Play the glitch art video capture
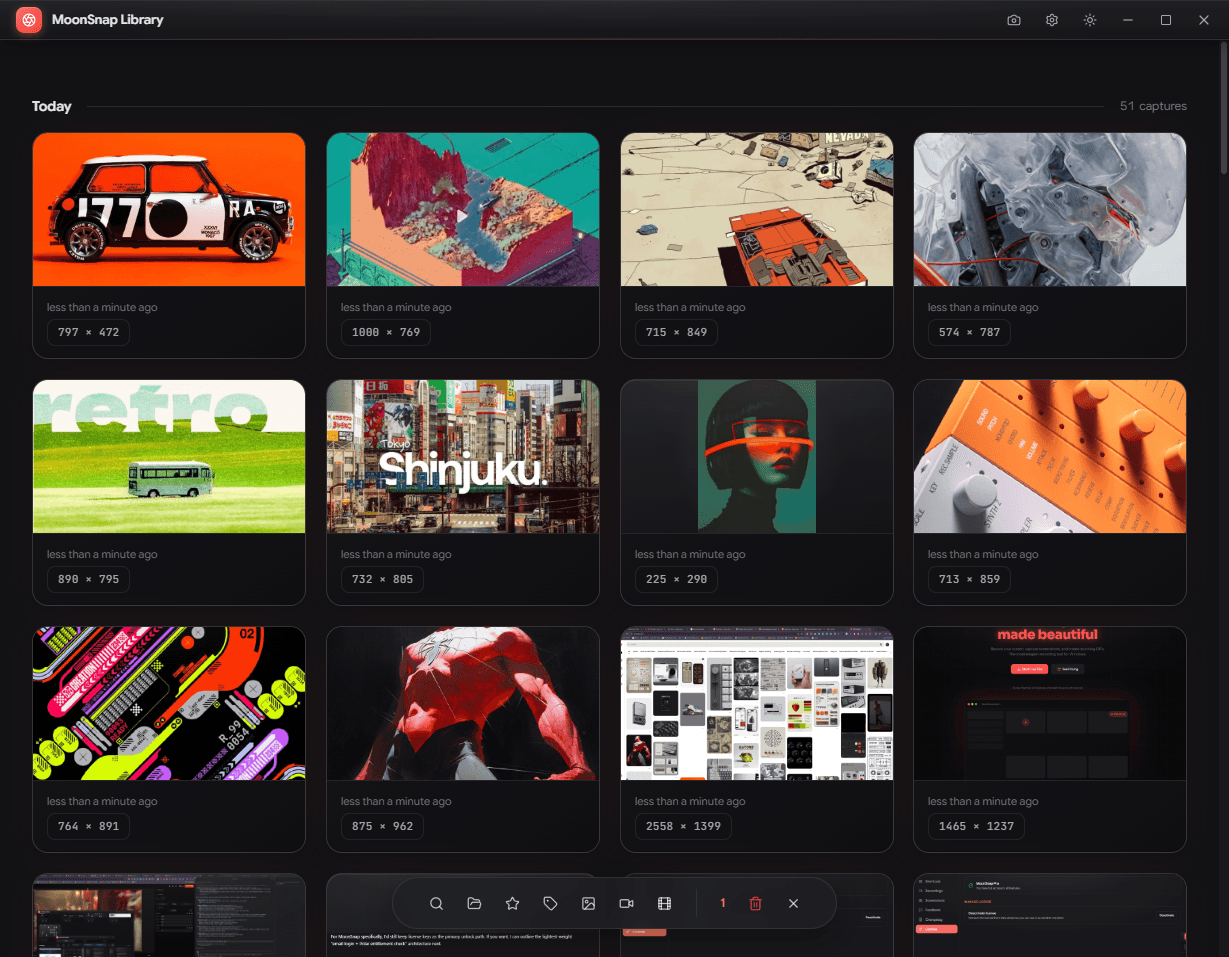 pyautogui.click(x=462, y=216)
